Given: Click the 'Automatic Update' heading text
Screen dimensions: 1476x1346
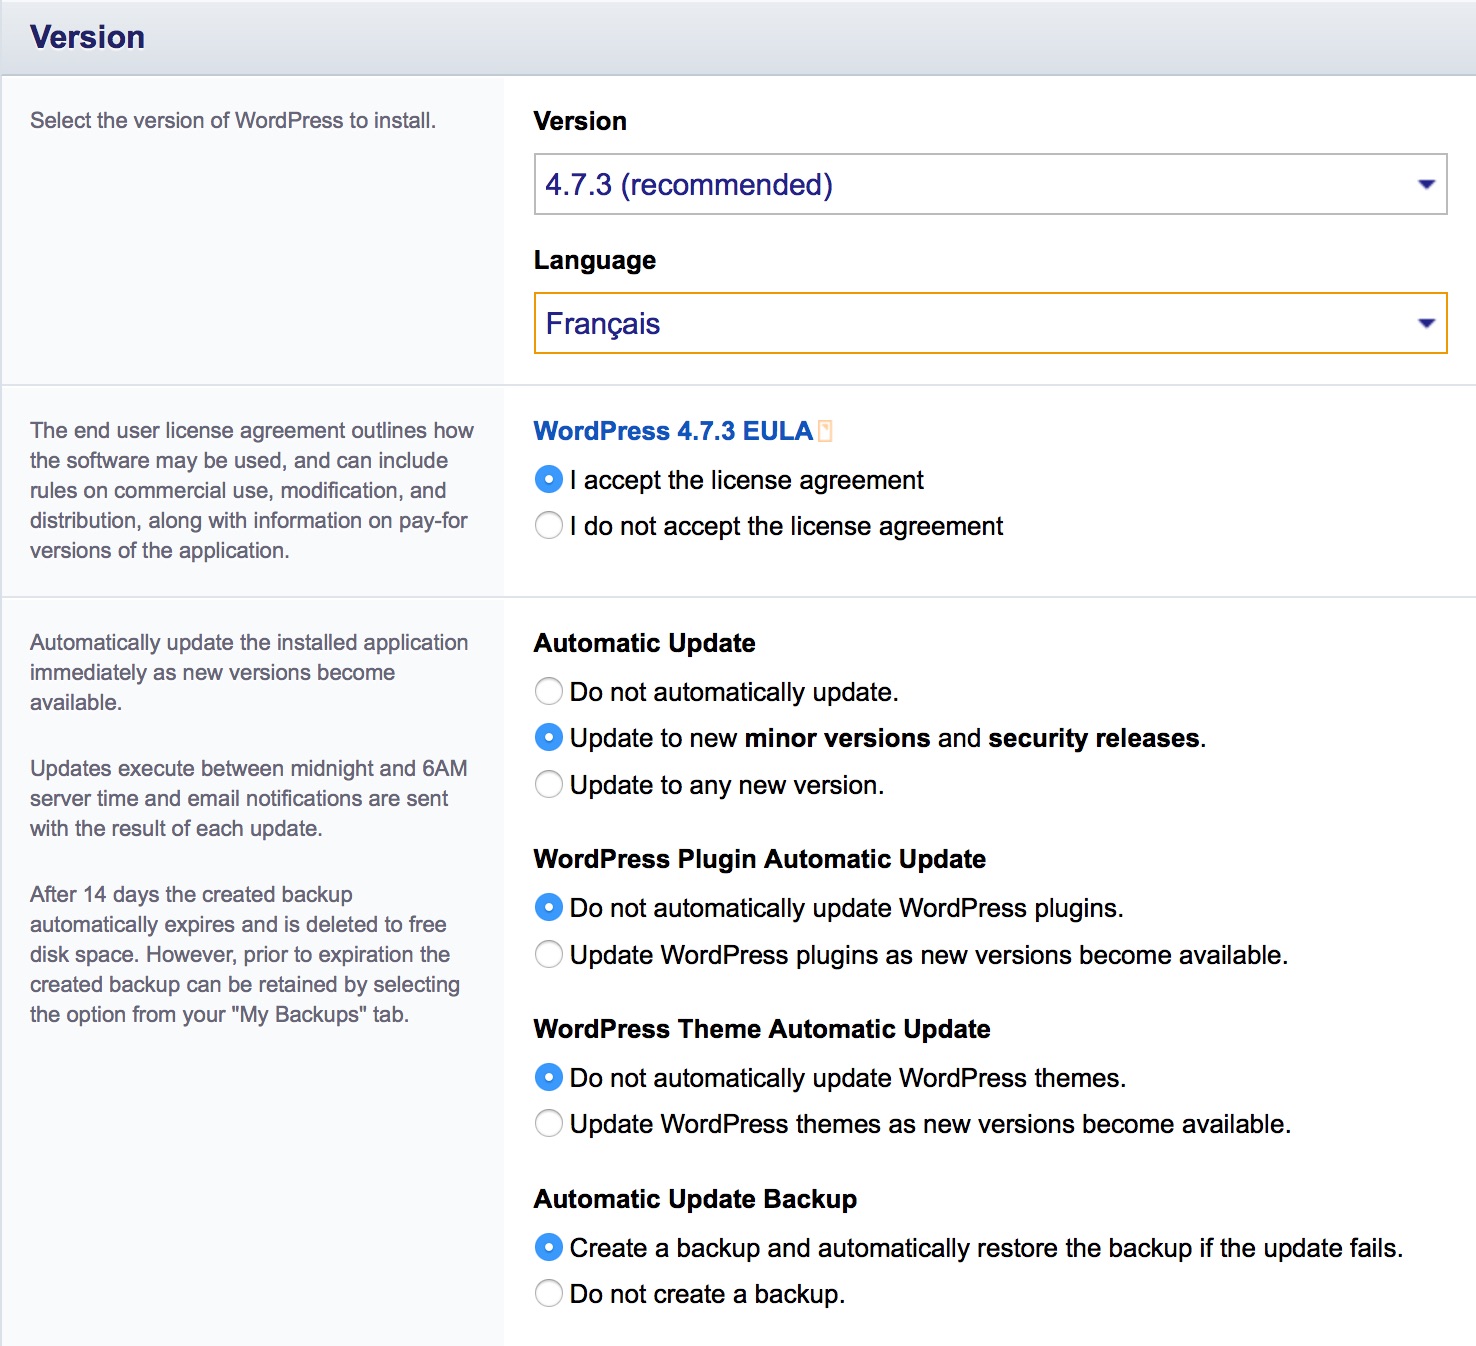Looking at the screenshot, I should coord(644,643).
